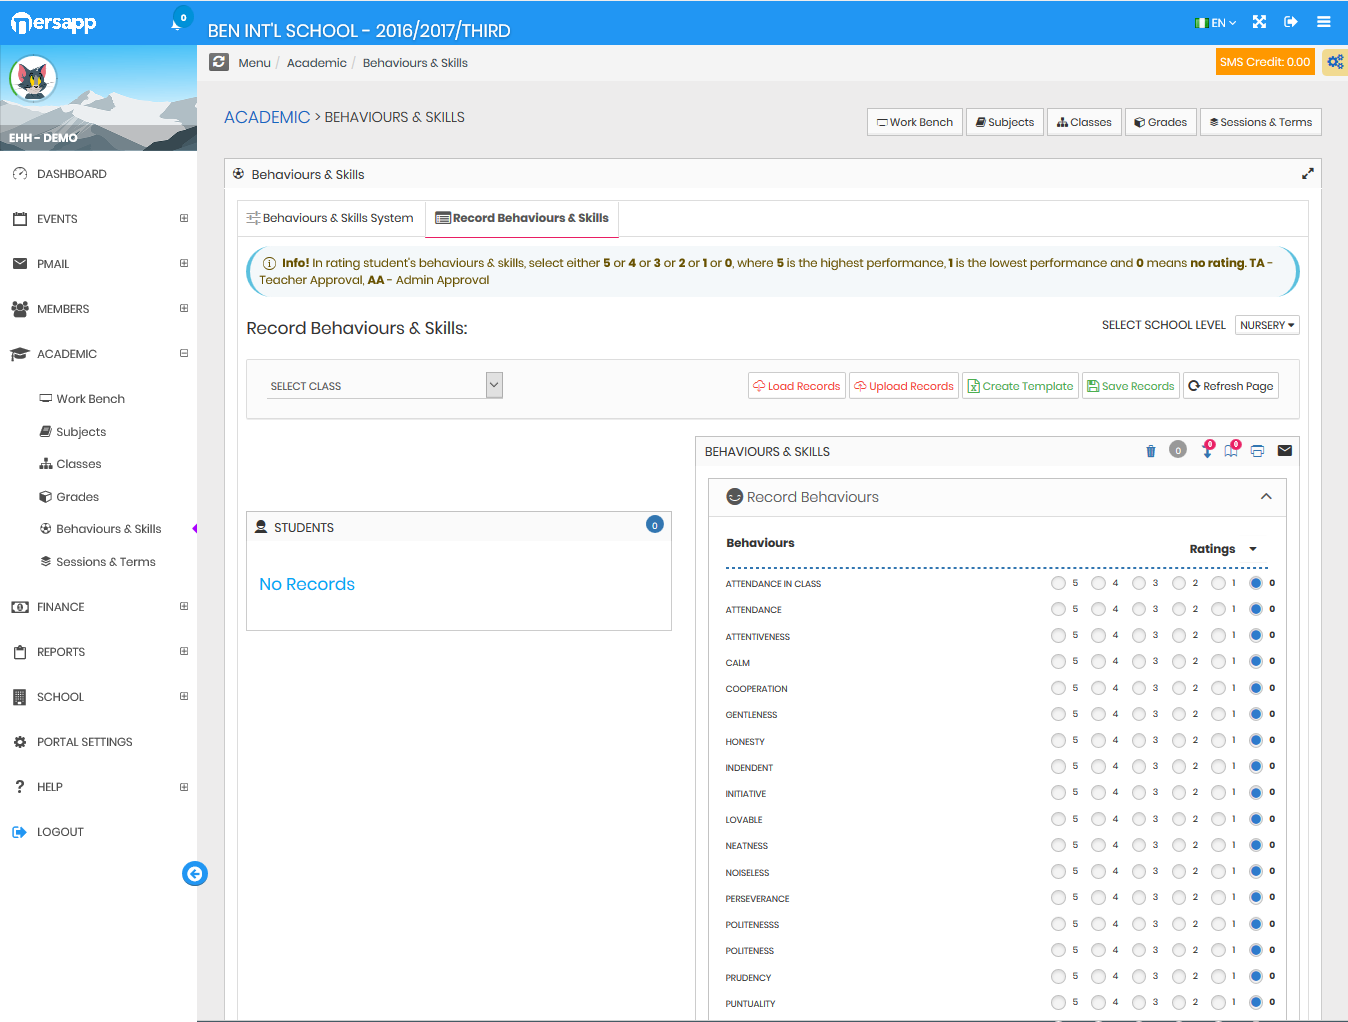Click the Save Records button
Image resolution: width=1348 pixels, height=1022 pixels.
tap(1131, 386)
